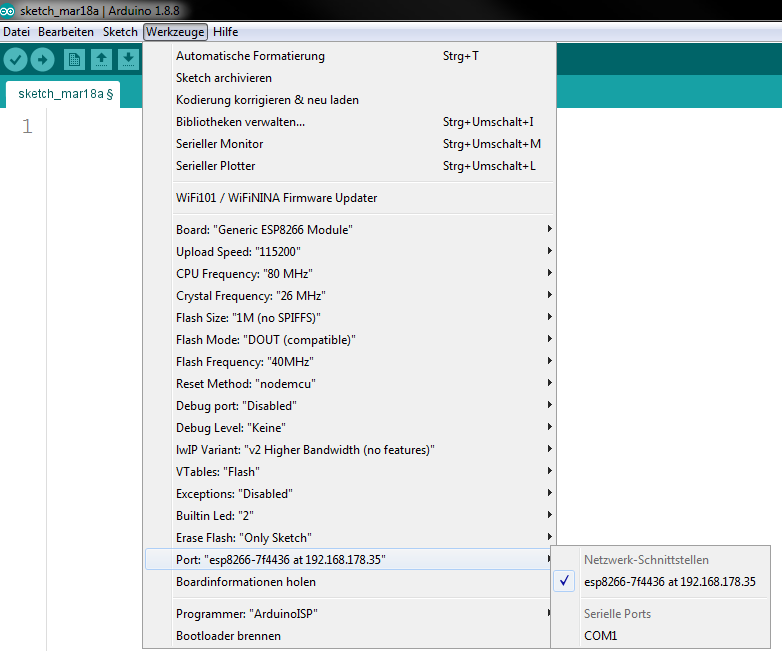The width and height of the screenshot is (782, 651).
Task: Click the Verify sketch checkmark icon
Action: [15, 60]
